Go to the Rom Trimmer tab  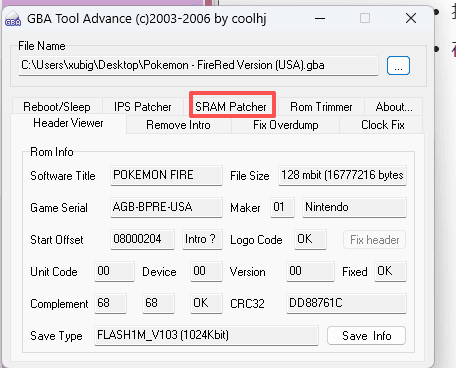tap(321, 107)
